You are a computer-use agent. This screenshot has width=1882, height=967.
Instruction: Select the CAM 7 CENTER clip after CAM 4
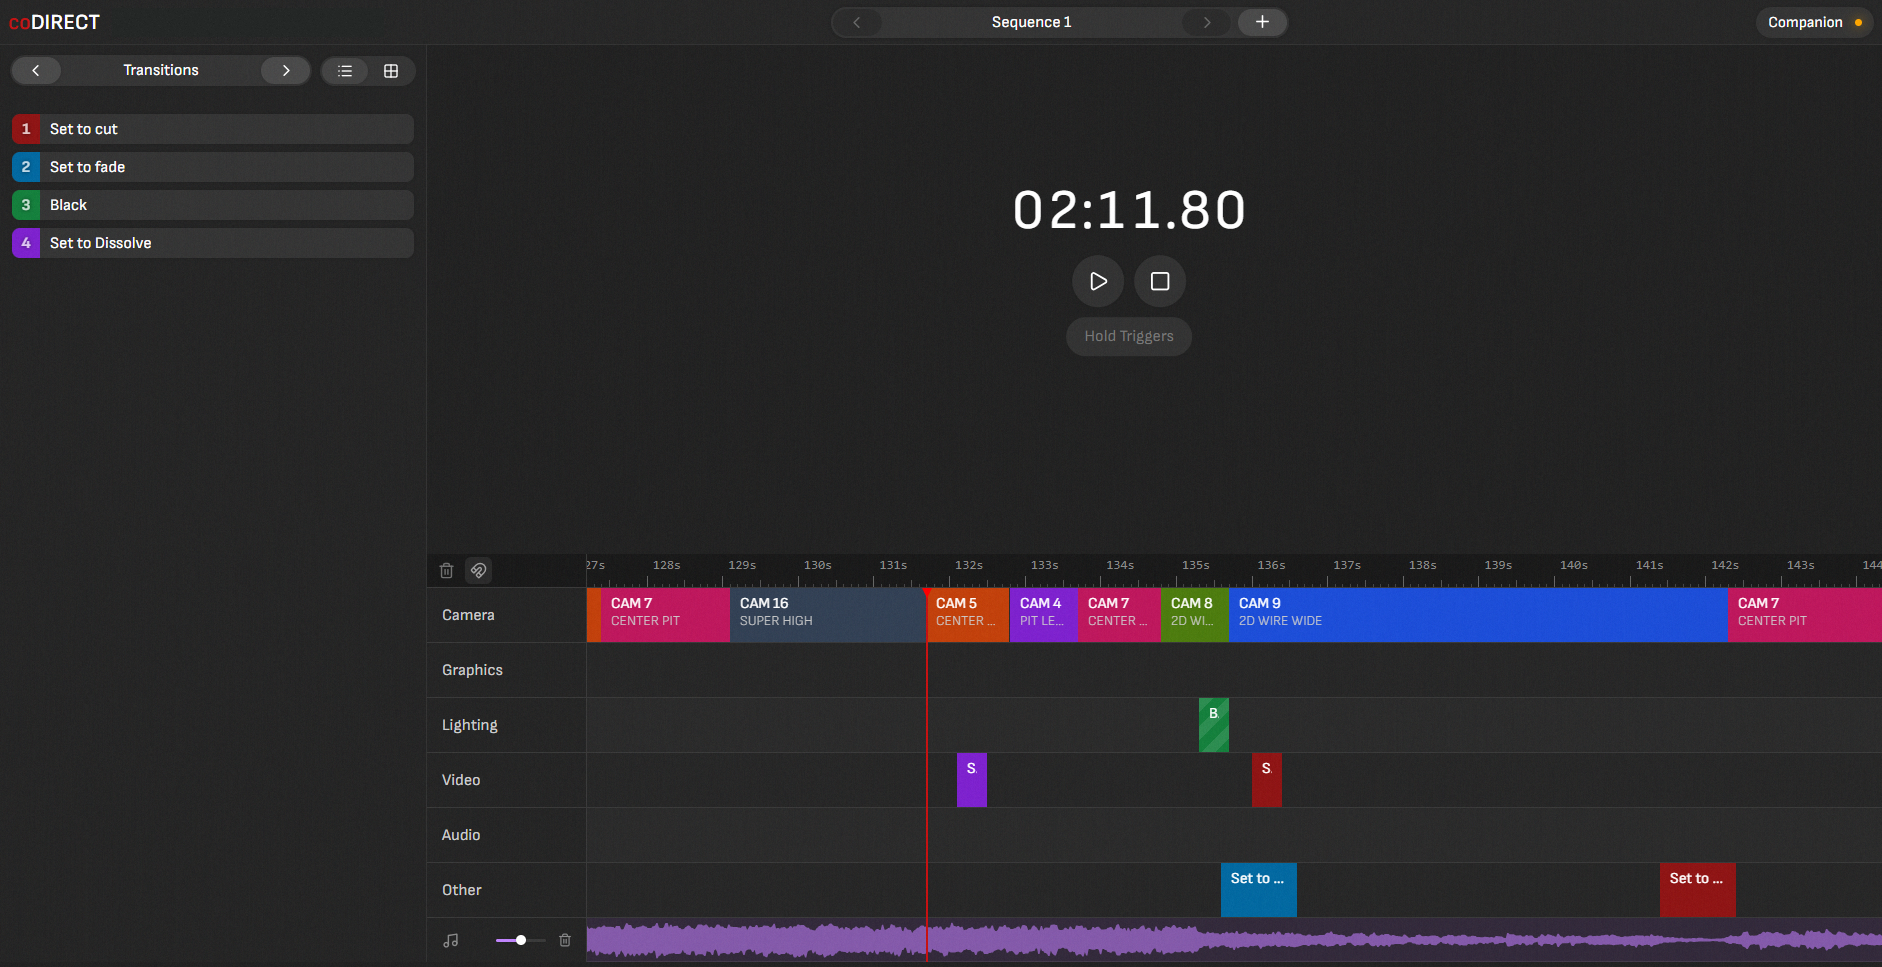tap(1120, 615)
